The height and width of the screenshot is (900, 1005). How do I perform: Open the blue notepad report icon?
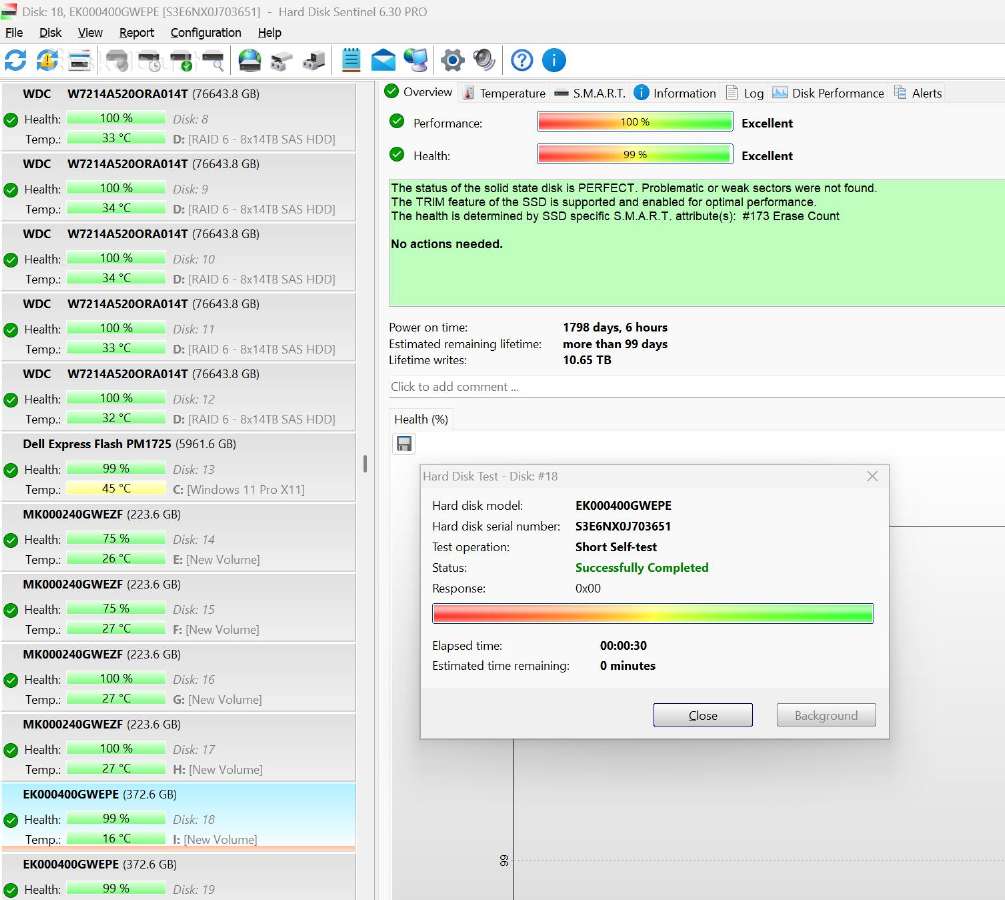tap(351, 60)
